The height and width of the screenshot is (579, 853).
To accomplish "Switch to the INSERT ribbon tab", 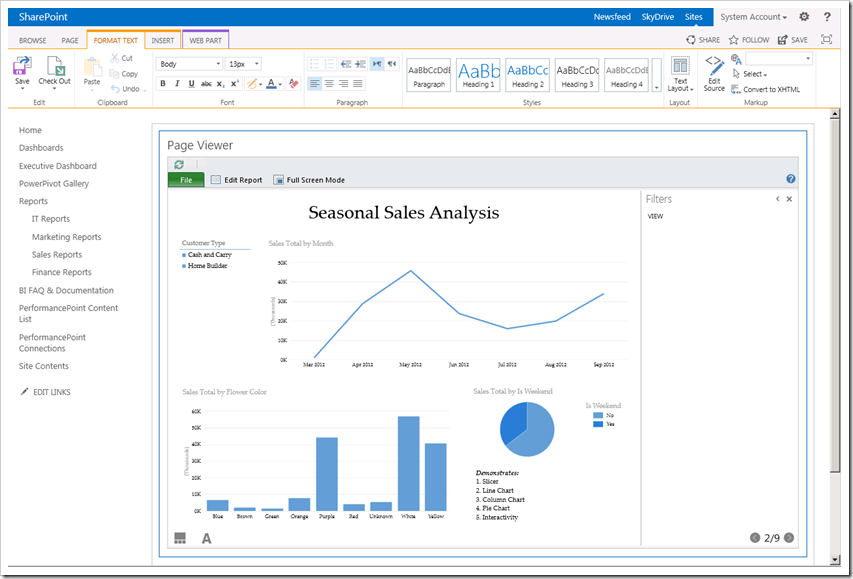I will click(x=163, y=39).
